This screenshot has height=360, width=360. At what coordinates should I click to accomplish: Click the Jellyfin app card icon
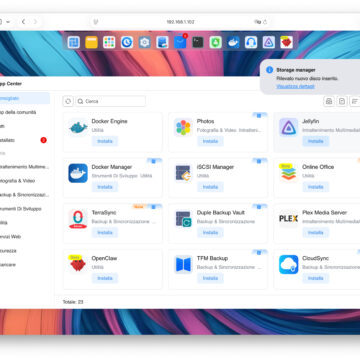289,128
